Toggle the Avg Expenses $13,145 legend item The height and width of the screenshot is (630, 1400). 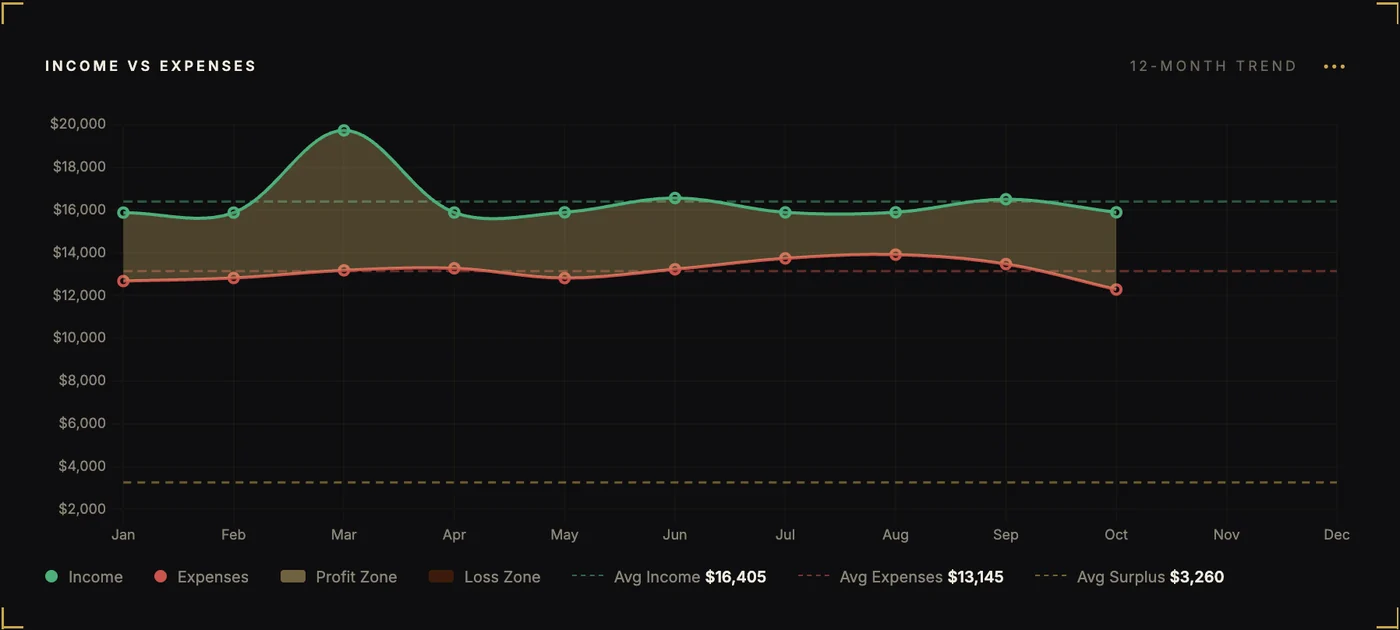[x=901, y=577]
